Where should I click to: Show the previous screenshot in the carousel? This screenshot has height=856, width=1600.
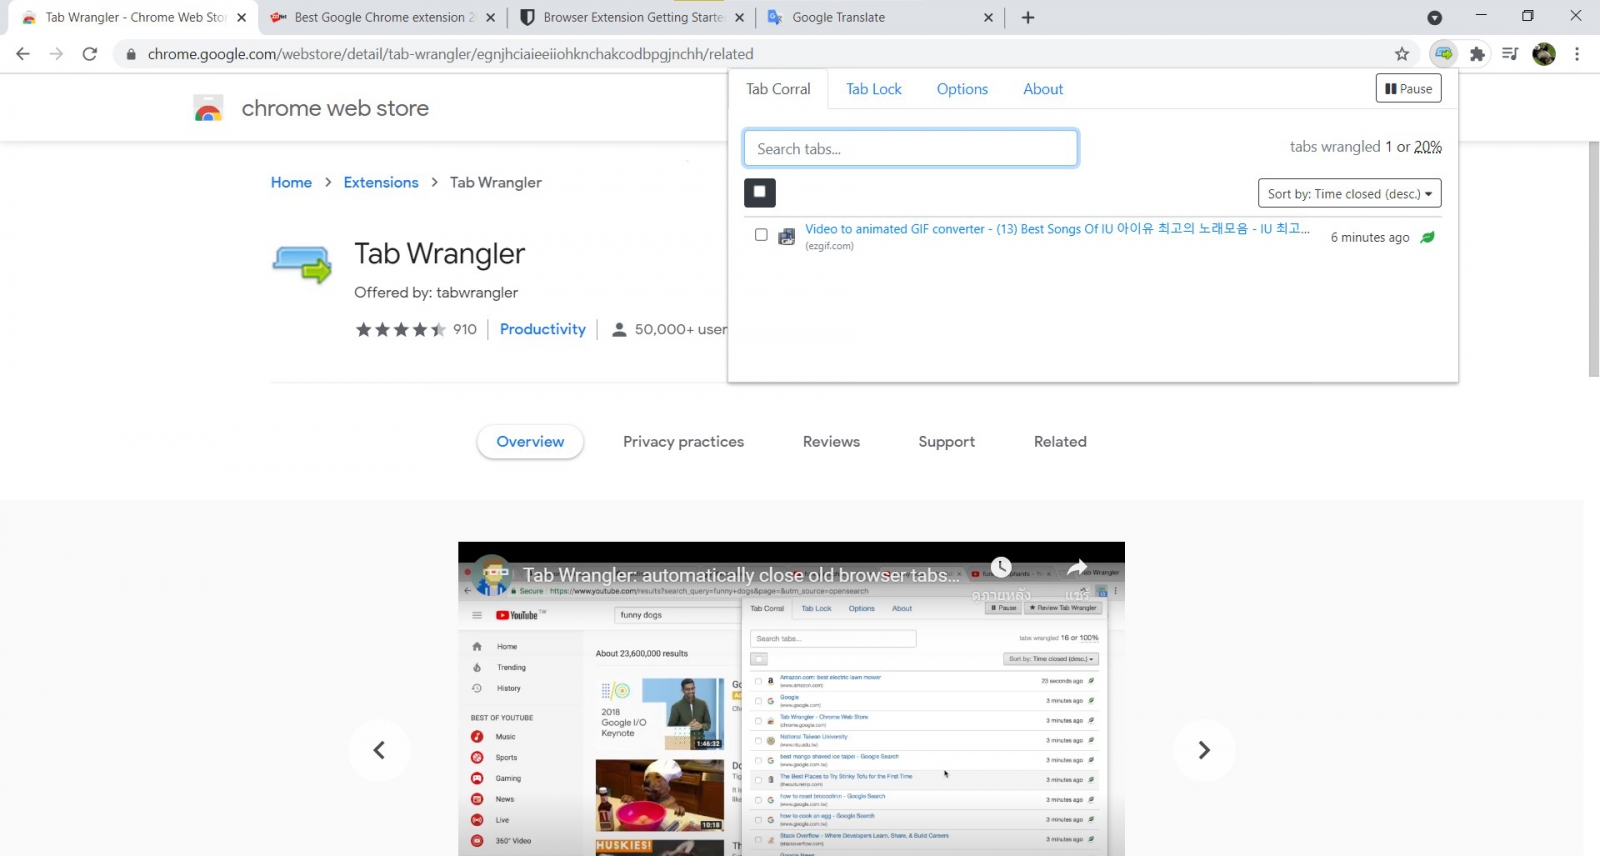[x=379, y=750]
